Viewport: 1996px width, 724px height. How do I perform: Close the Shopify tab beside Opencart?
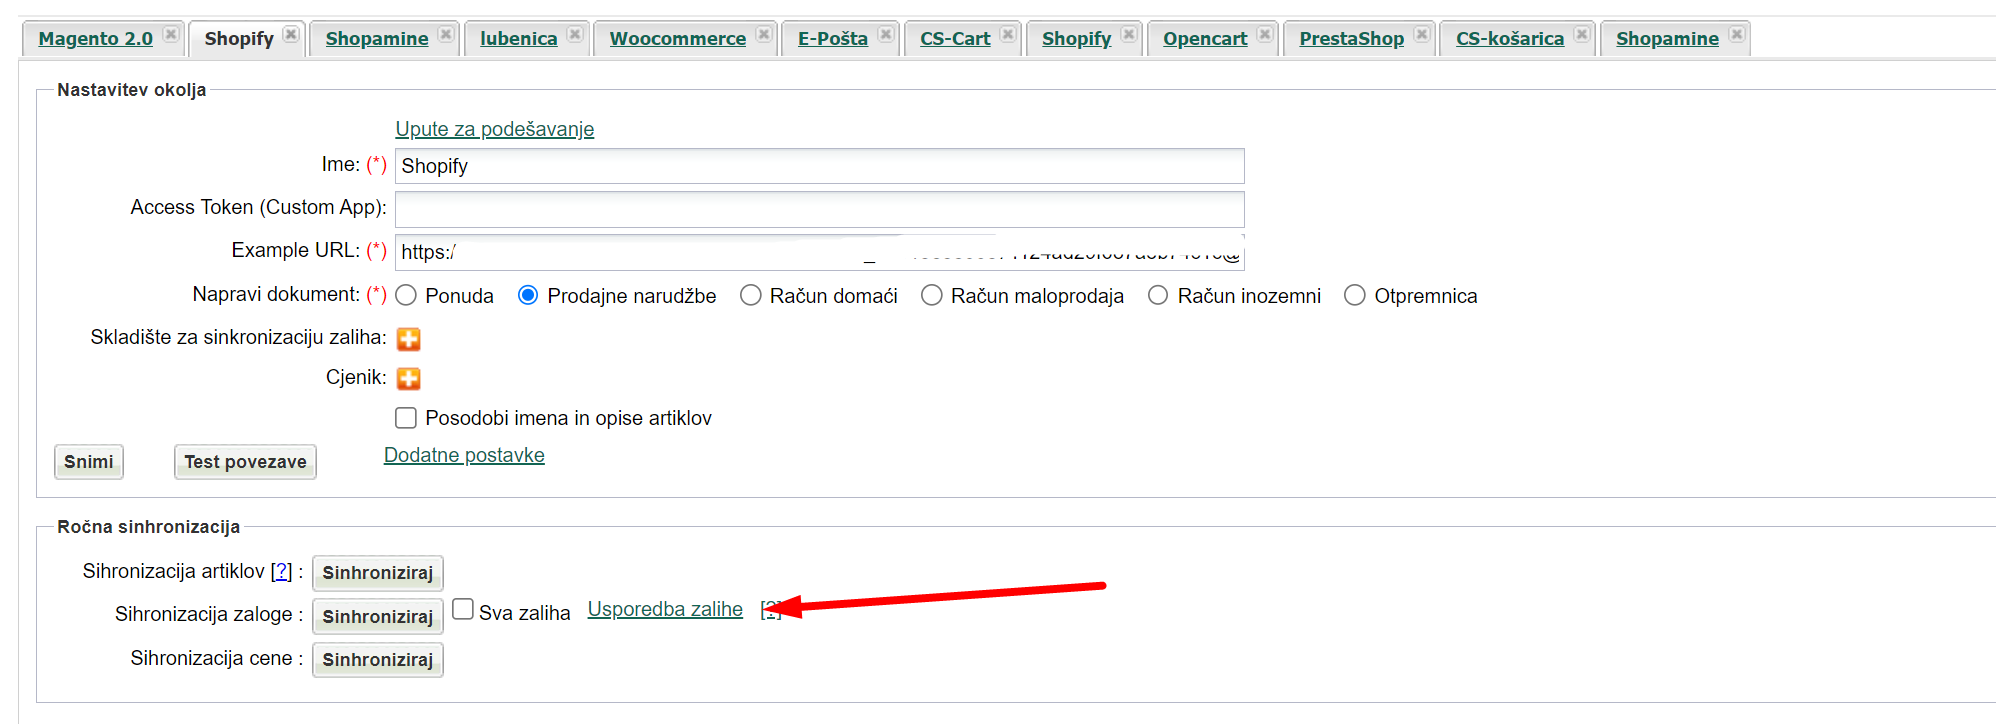1129,35
